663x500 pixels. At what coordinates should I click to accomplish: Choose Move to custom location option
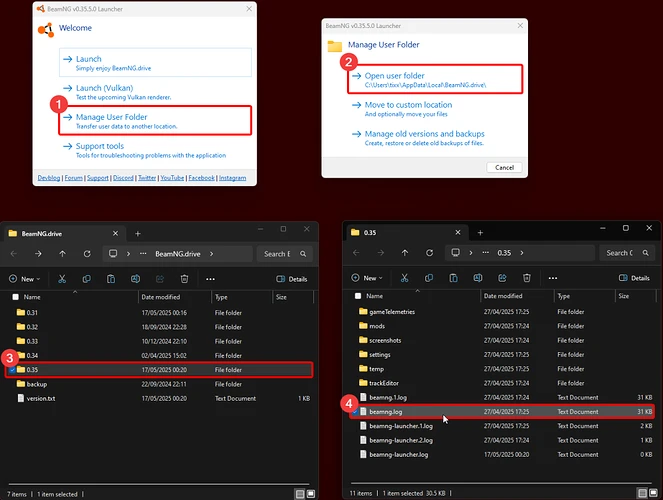click(435, 109)
